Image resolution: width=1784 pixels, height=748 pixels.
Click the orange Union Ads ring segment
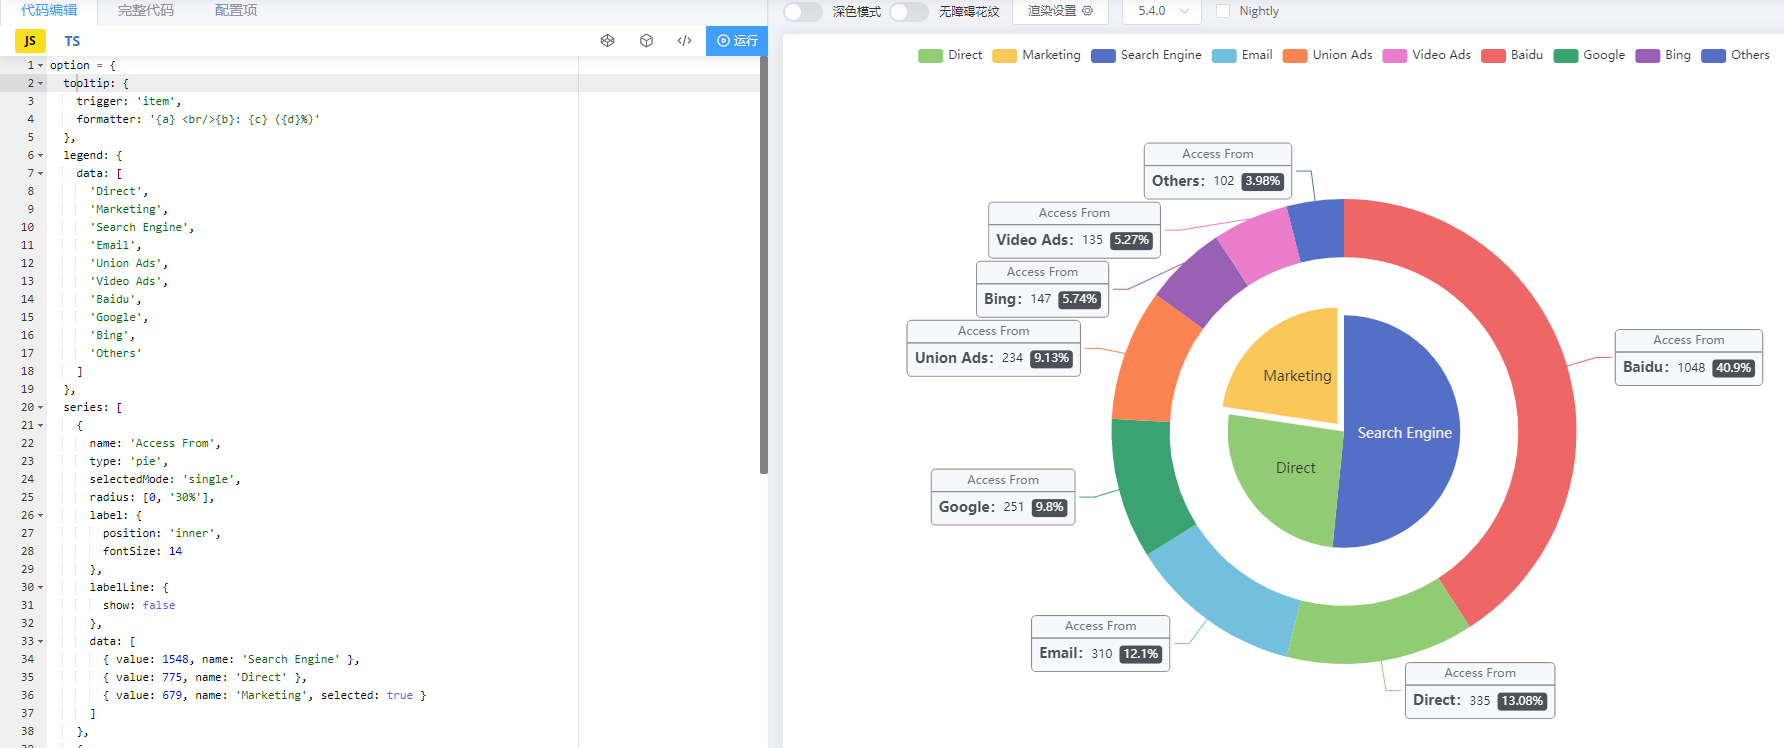coord(1155,365)
